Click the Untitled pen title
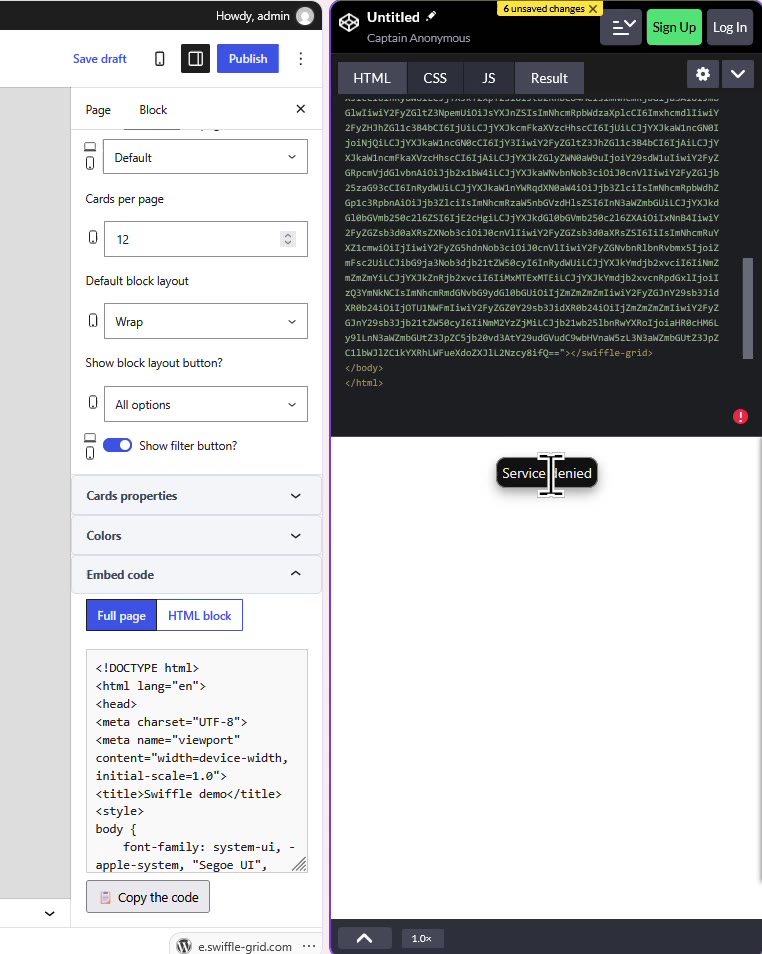The width and height of the screenshot is (762, 954). (x=393, y=17)
